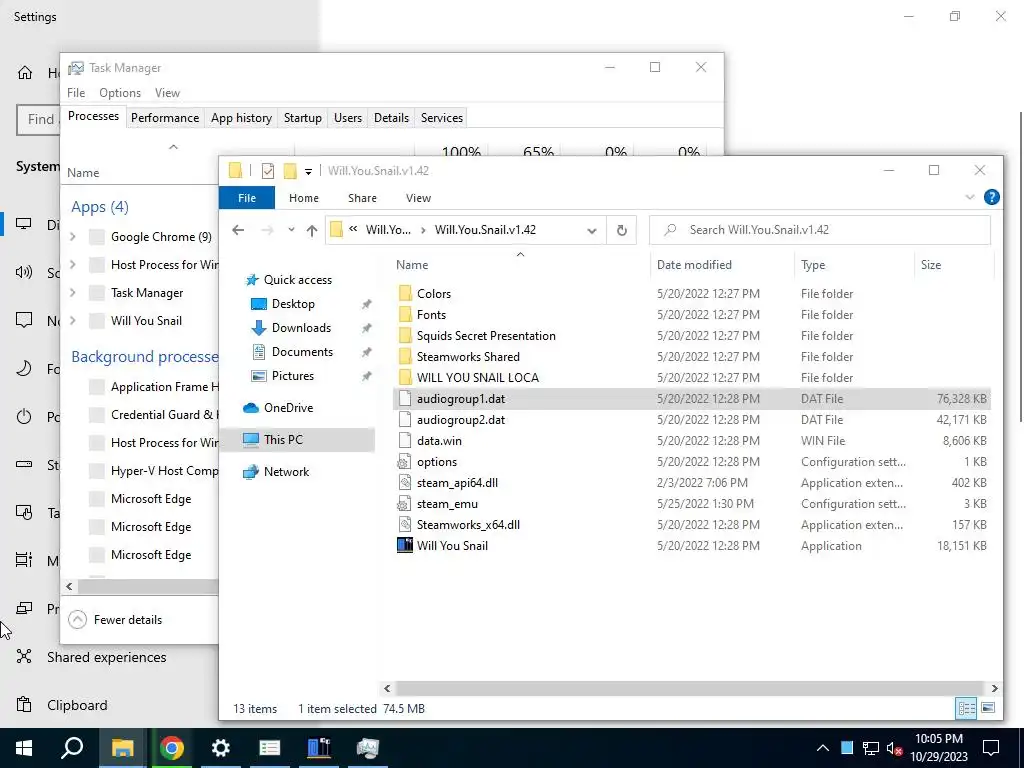Image resolution: width=1024 pixels, height=768 pixels.
Task: Expand the Will You Snail process row
Action: point(73,321)
